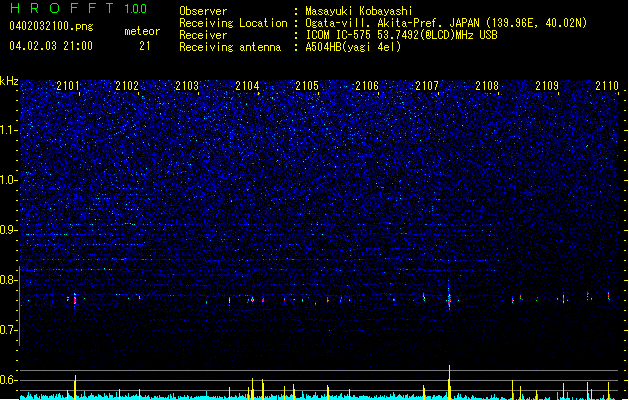
Task: Click the Receiving antenna label
Action: [x=230, y=47]
